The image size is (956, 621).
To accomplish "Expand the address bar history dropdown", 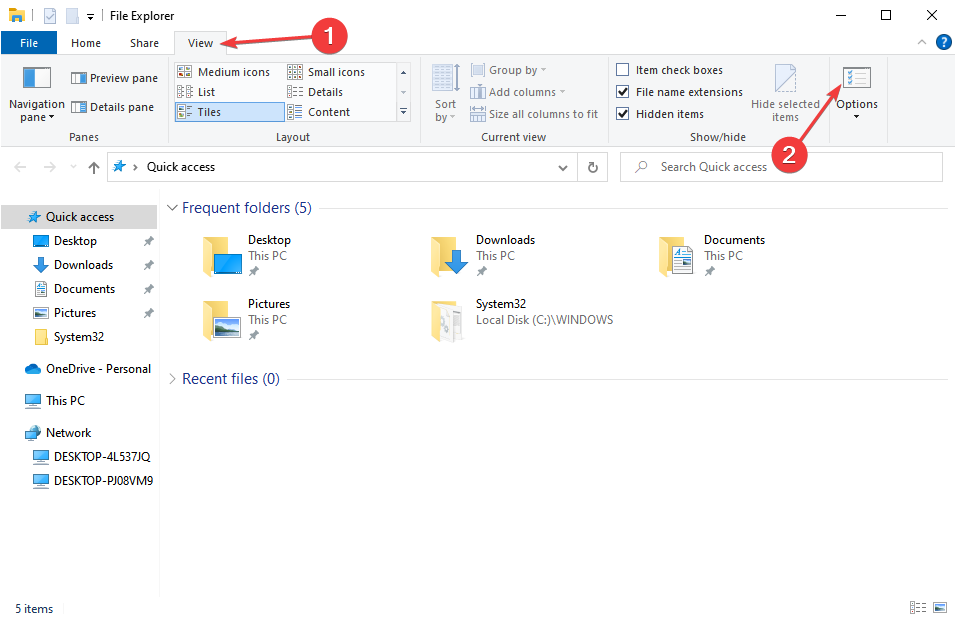I will coord(562,167).
